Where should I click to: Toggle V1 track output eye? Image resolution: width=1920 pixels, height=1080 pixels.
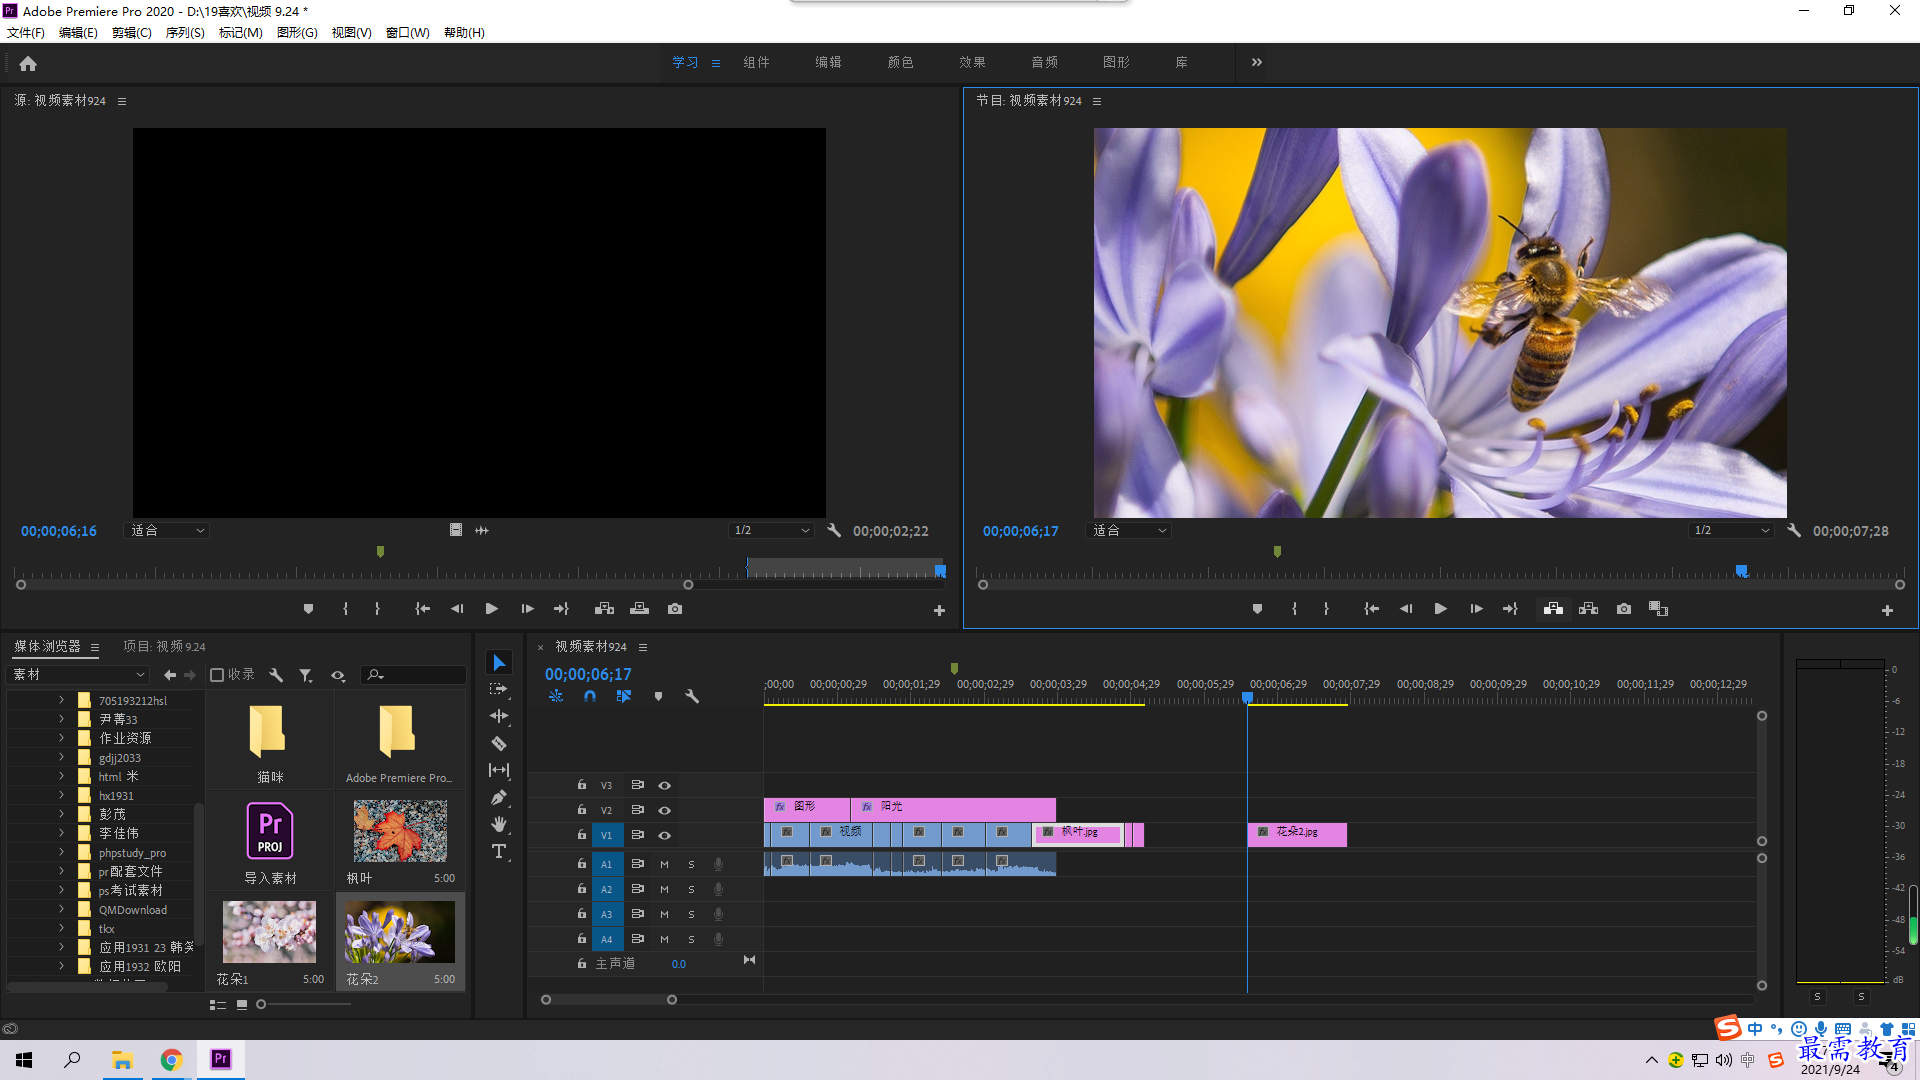pyautogui.click(x=664, y=836)
